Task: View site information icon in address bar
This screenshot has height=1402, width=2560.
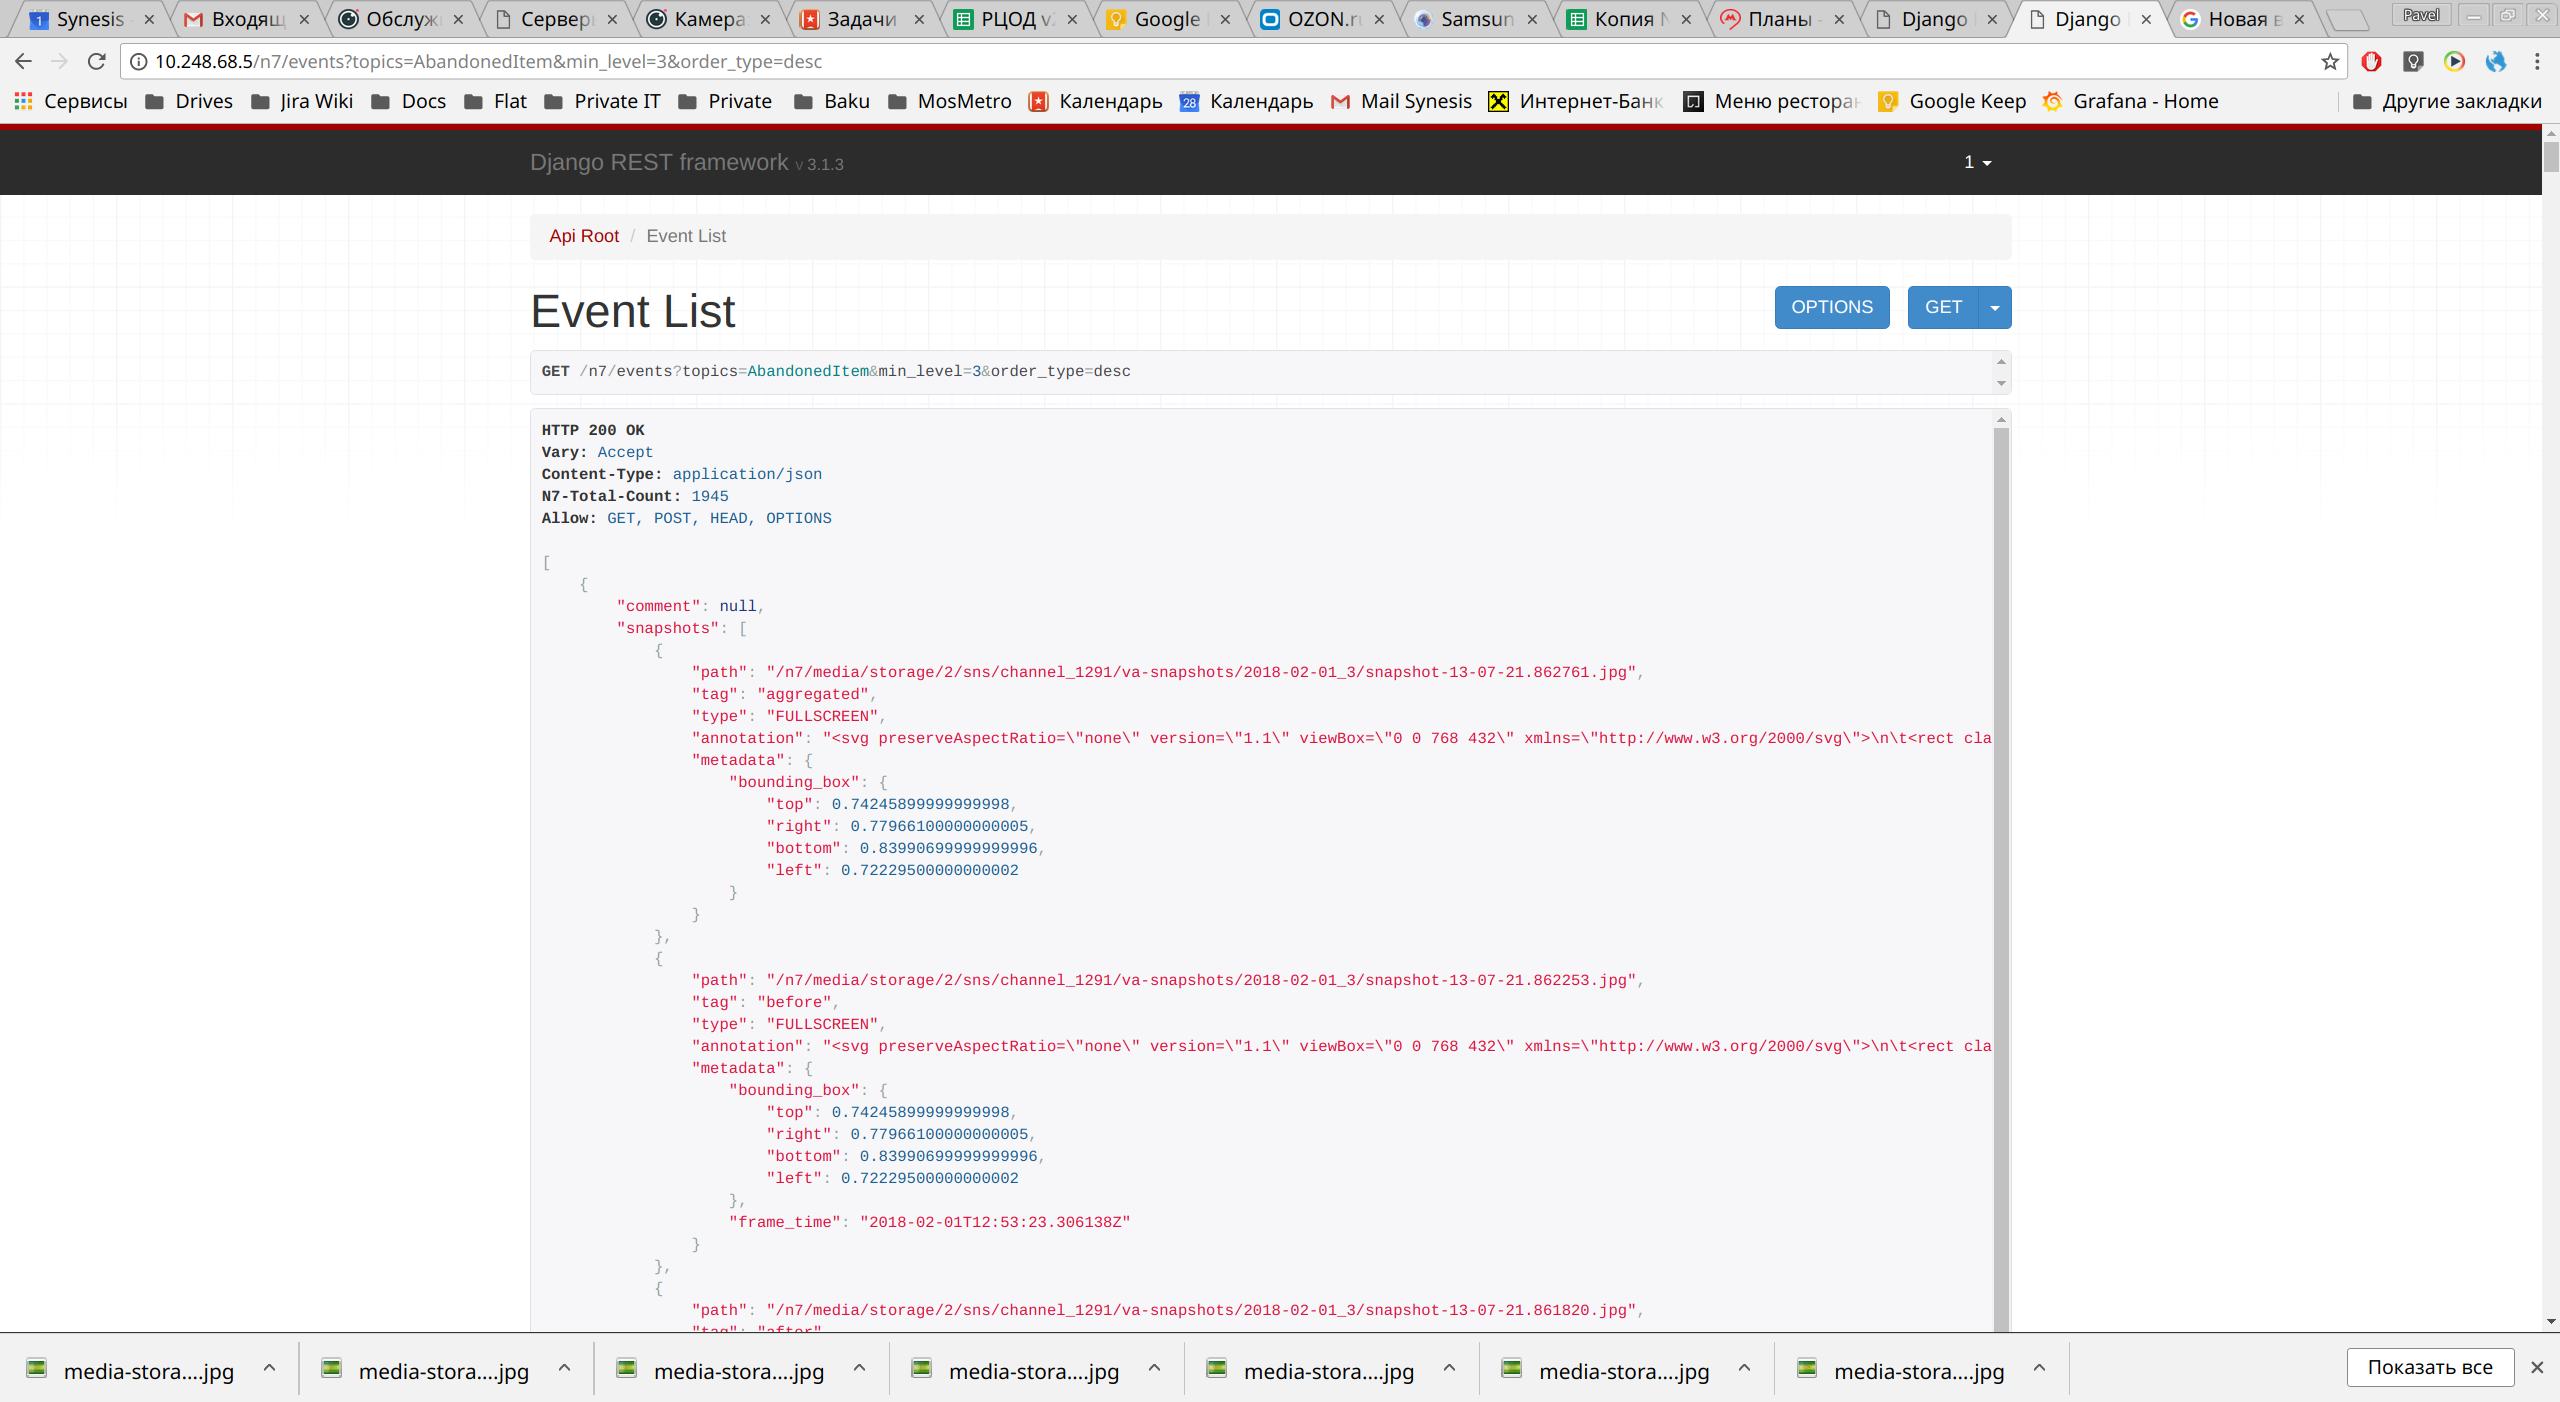Action: point(139,61)
